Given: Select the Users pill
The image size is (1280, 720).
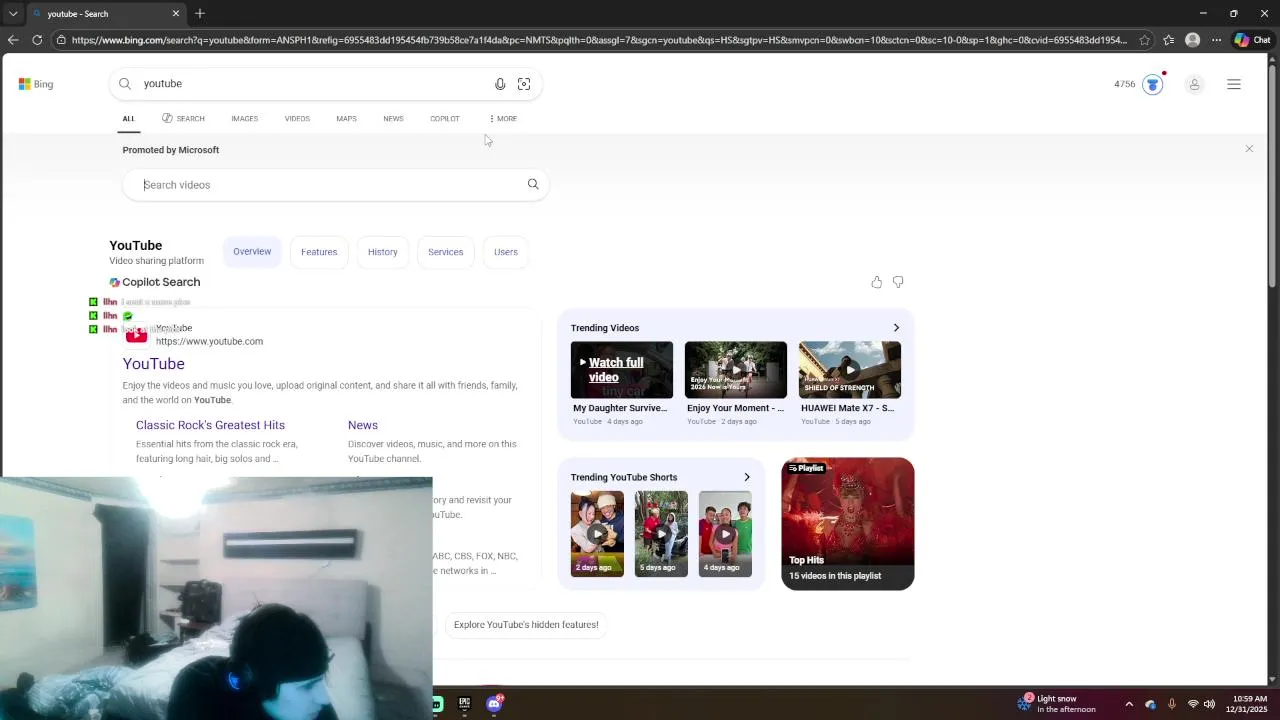Looking at the screenshot, I should [x=506, y=252].
